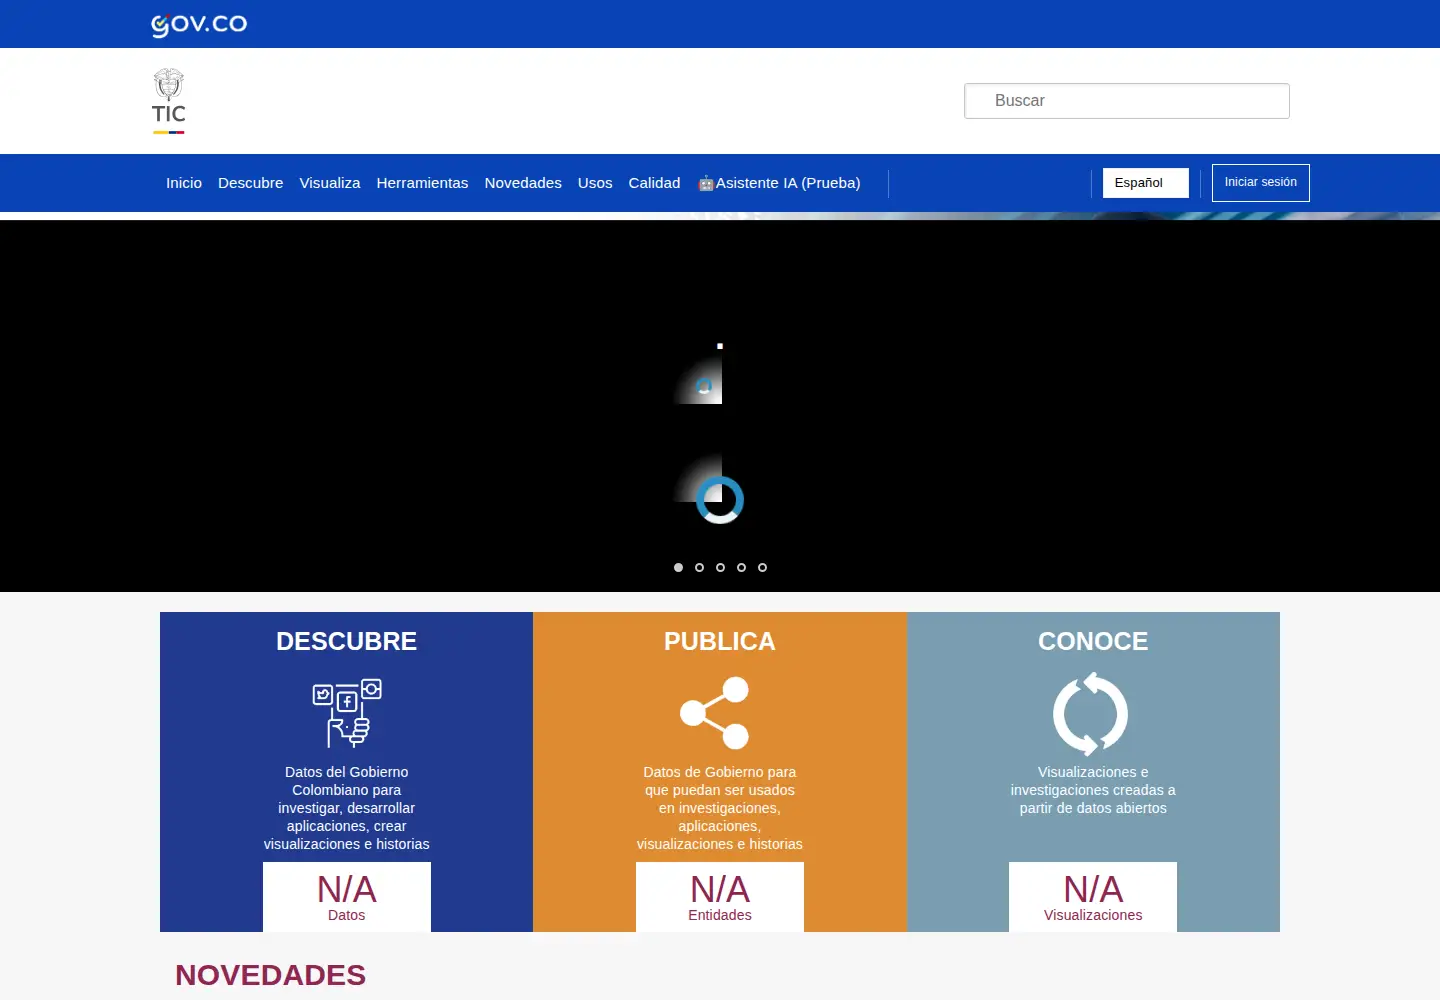
Task: Click the 'Datos del Gobierno Colombiano' description text
Action: pyautogui.click(x=347, y=808)
